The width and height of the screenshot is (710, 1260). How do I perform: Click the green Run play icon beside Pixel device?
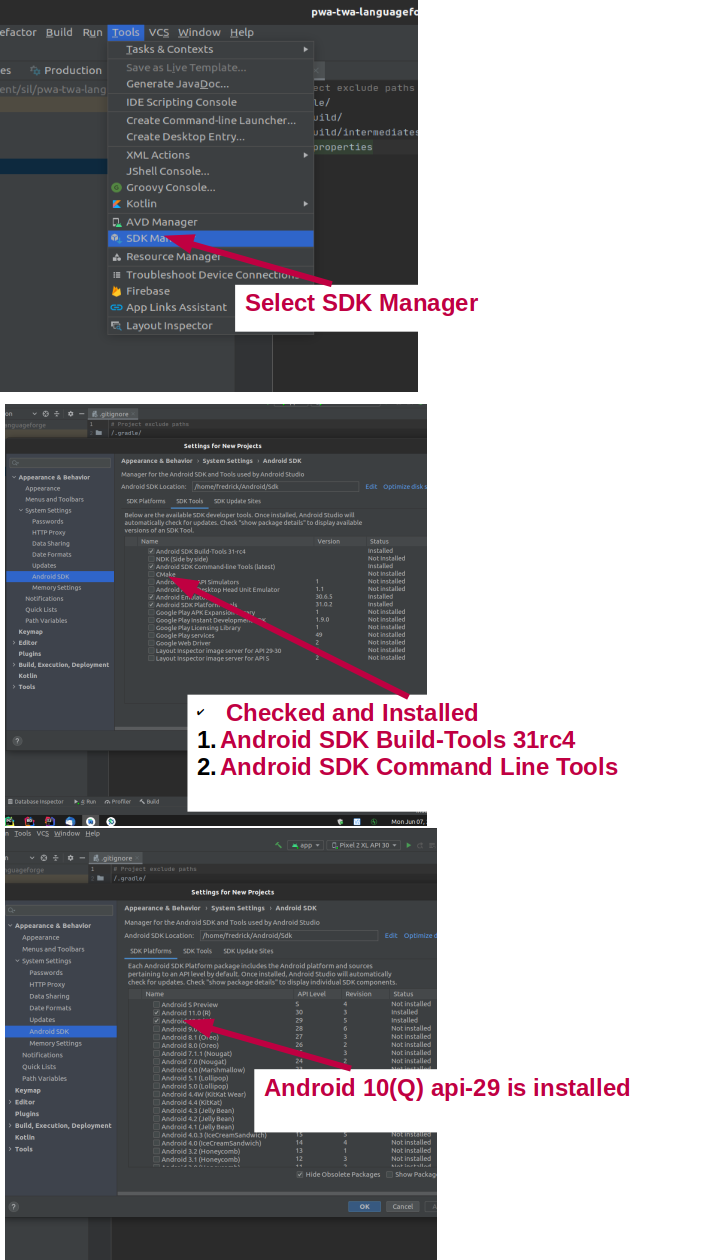coord(409,845)
